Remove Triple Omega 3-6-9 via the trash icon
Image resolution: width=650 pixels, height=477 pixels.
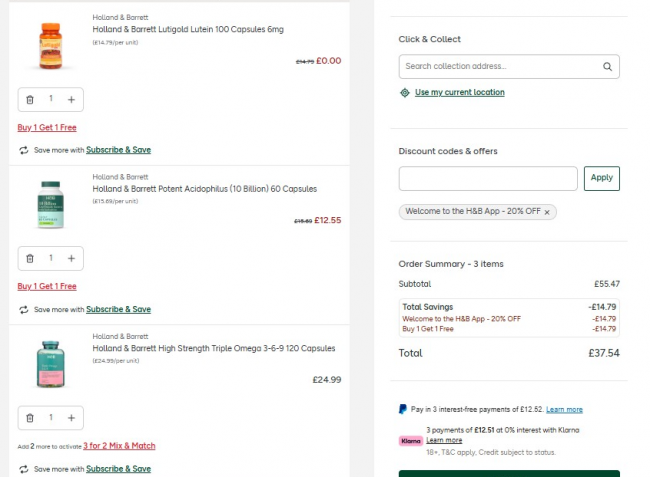click(x=30, y=417)
